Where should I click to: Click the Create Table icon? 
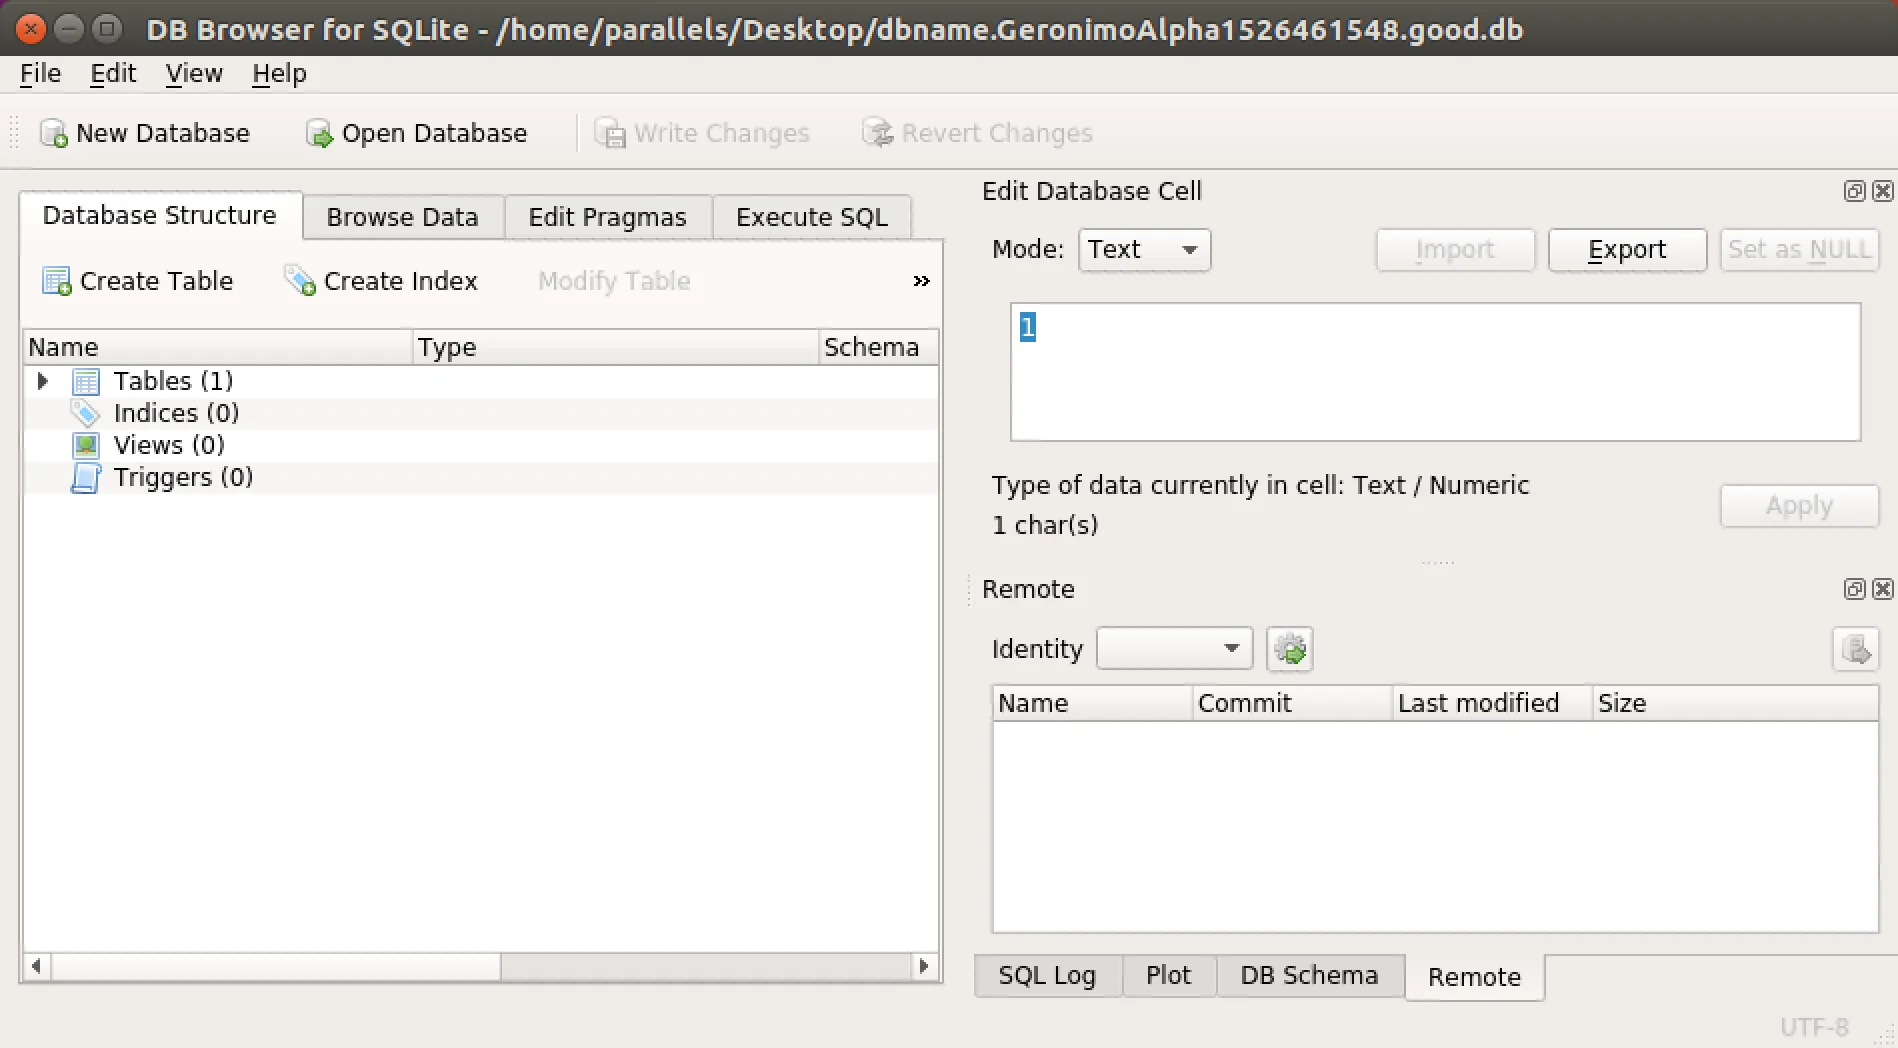tap(57, 281)
